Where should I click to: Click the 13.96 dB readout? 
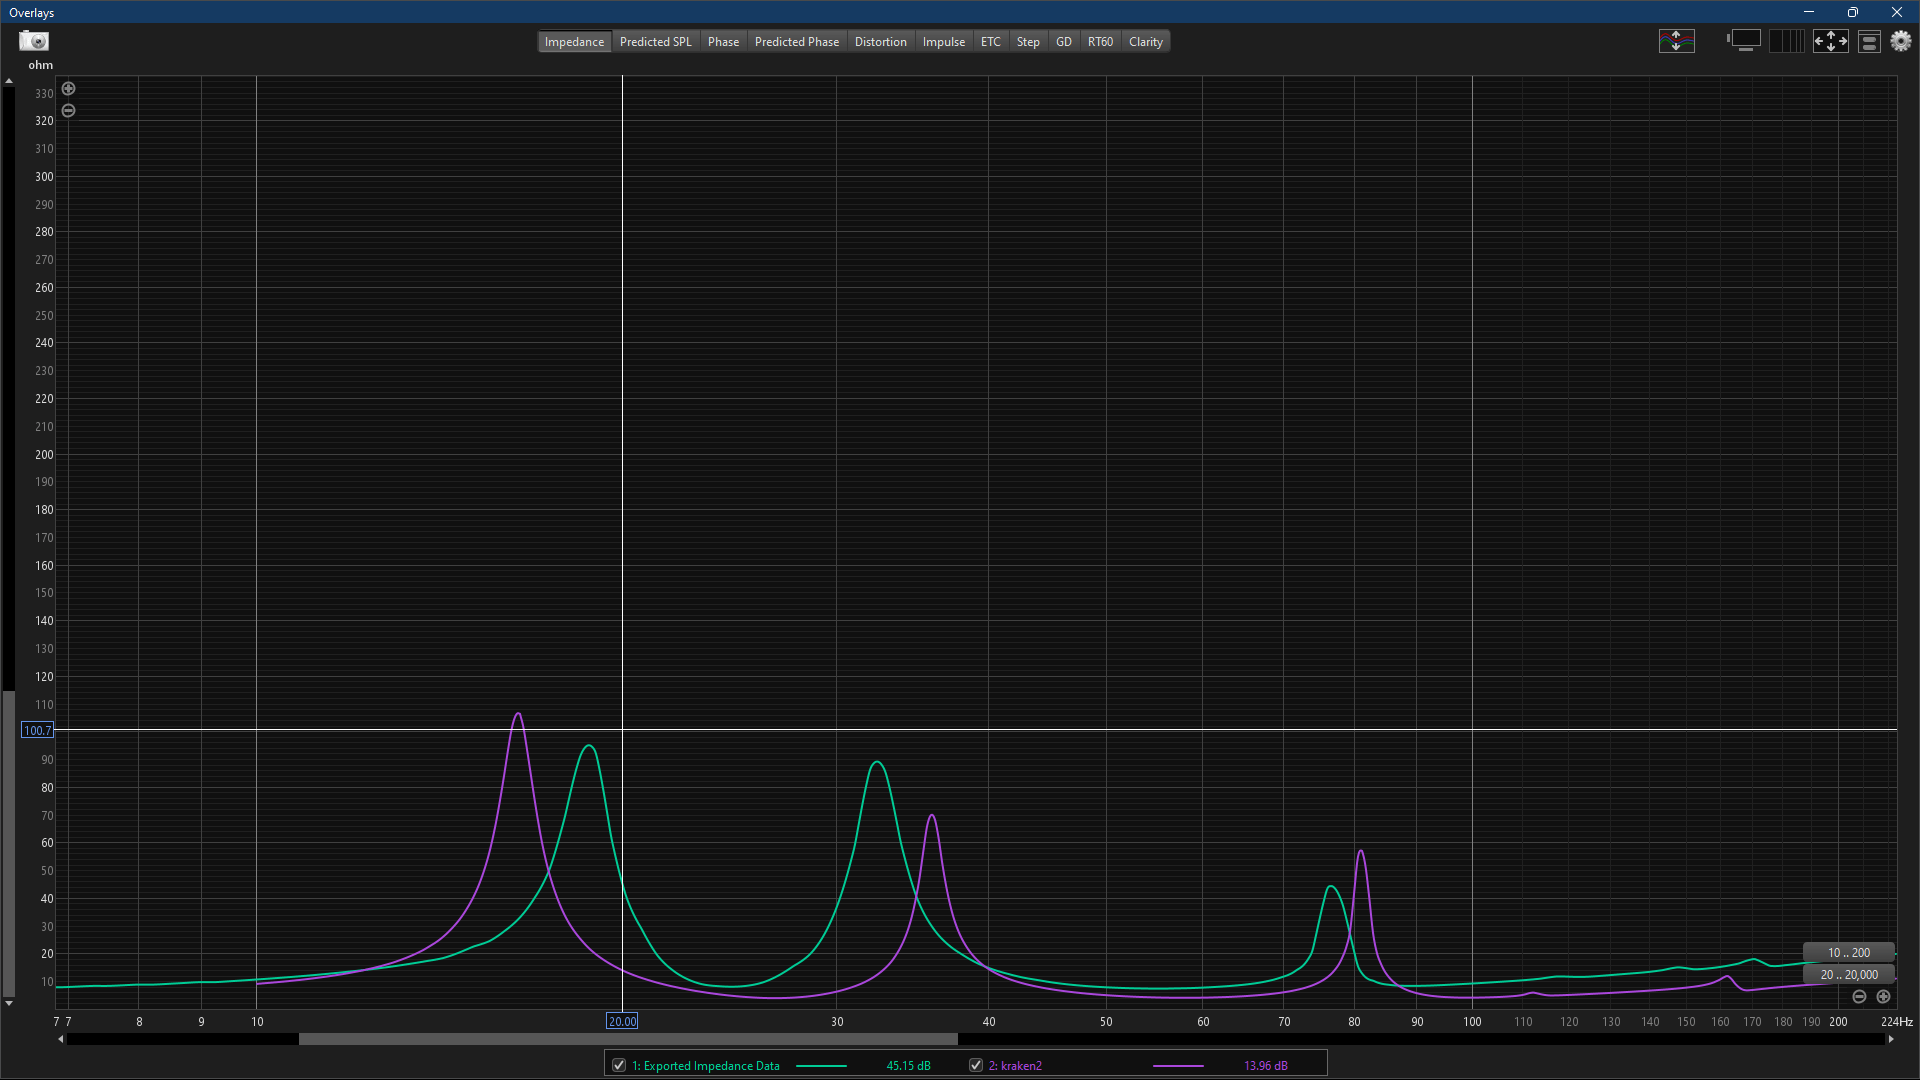coord(1265,1066)
